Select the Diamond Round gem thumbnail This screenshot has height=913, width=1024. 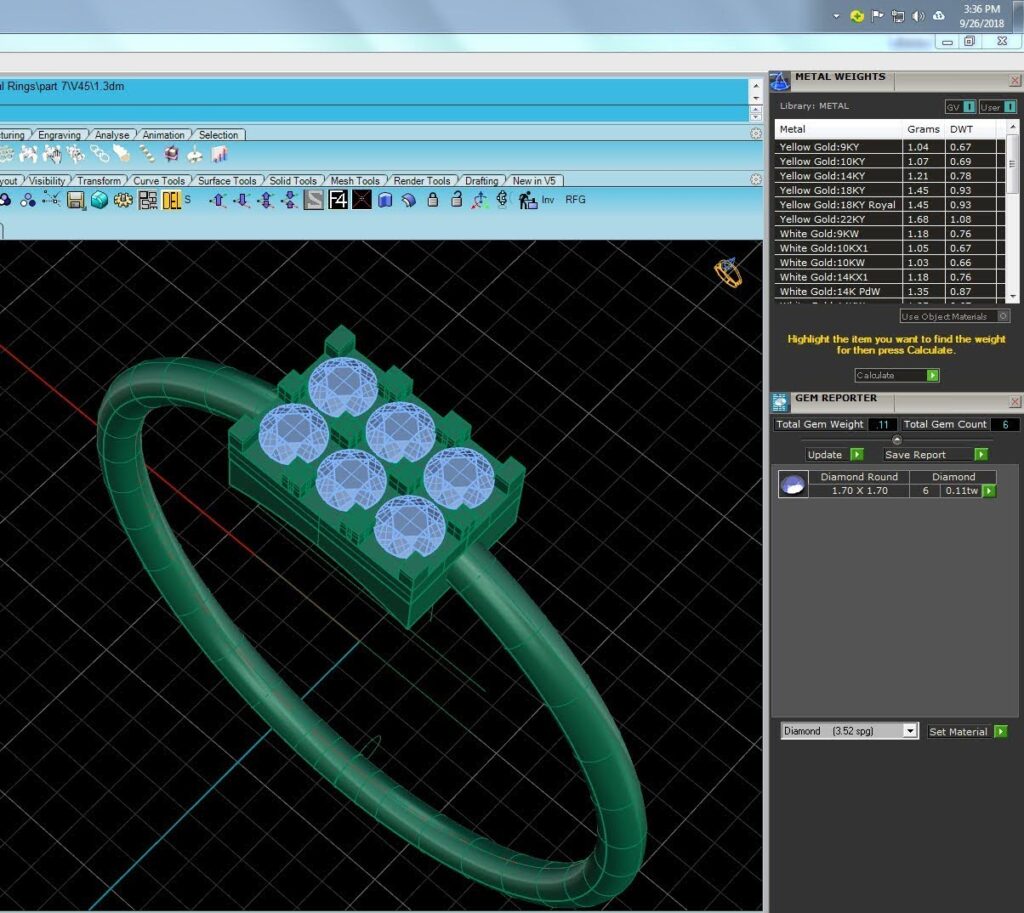793,485
